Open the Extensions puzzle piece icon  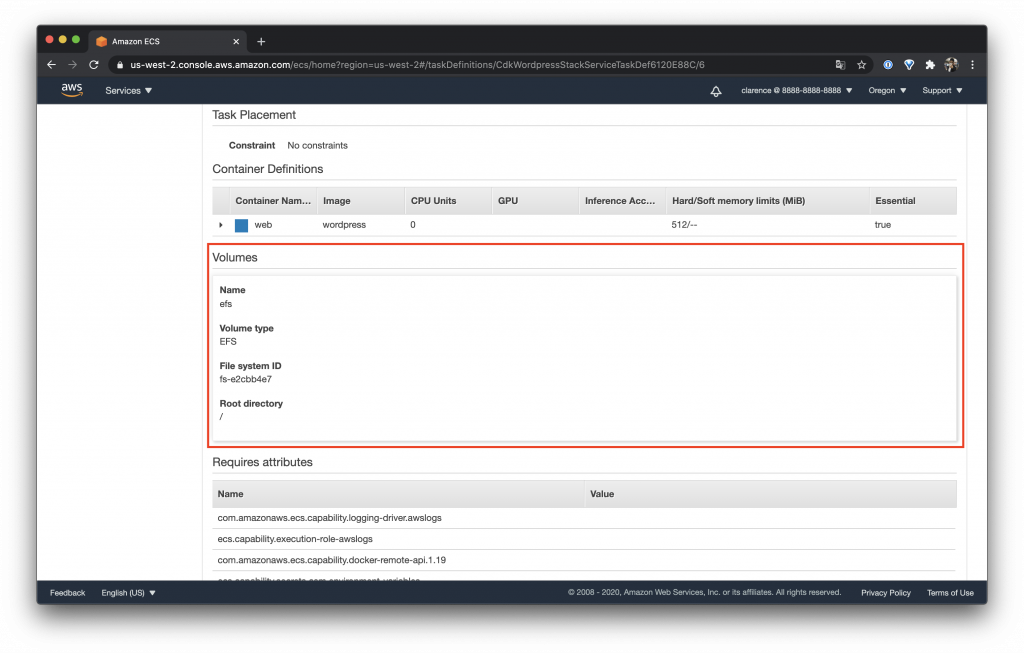[x=930, y=65]
